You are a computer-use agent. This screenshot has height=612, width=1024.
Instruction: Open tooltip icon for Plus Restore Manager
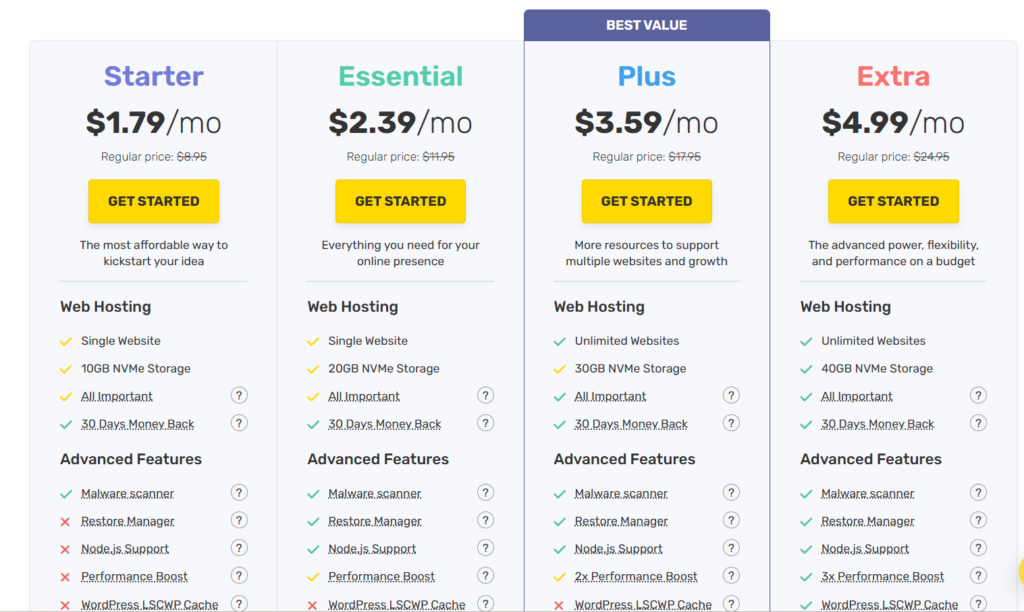[x=732, y=521]
